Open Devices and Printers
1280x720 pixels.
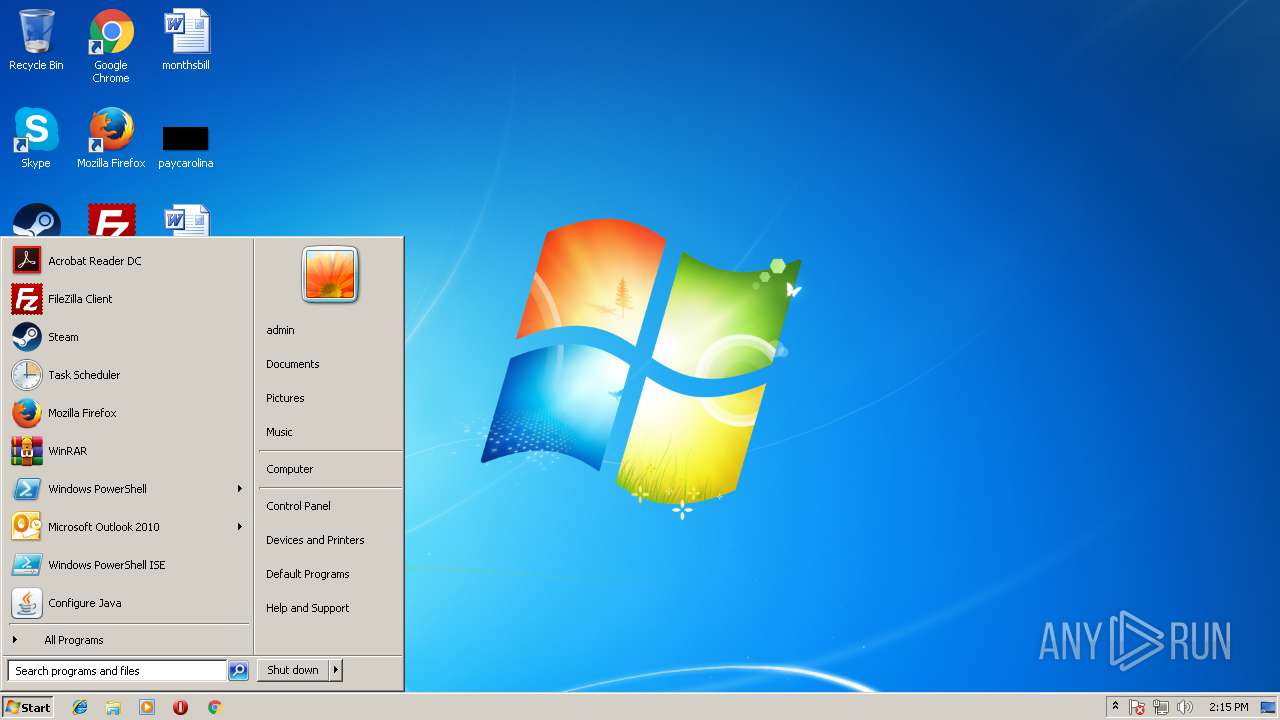click(x=330, y=540)
